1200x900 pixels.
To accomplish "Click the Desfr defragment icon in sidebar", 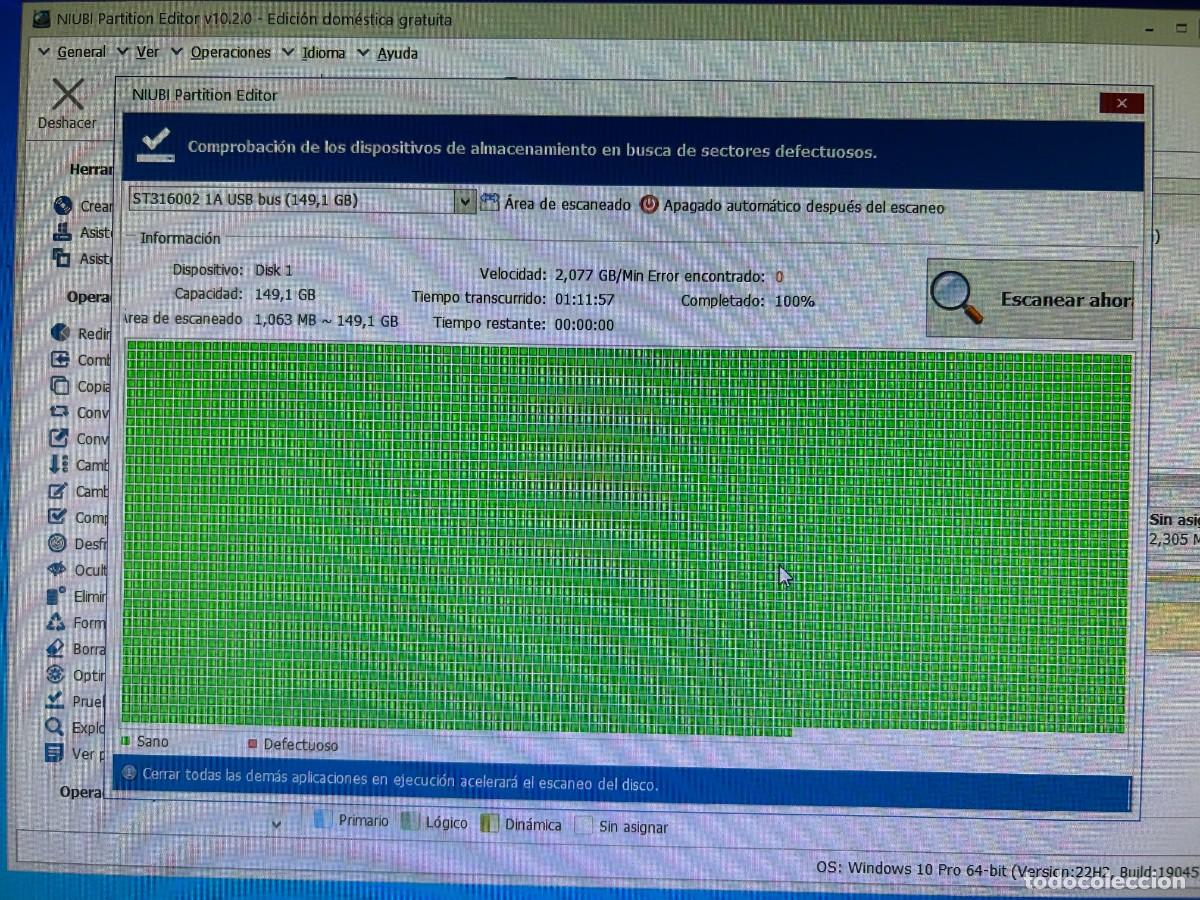I will point(58,544).
